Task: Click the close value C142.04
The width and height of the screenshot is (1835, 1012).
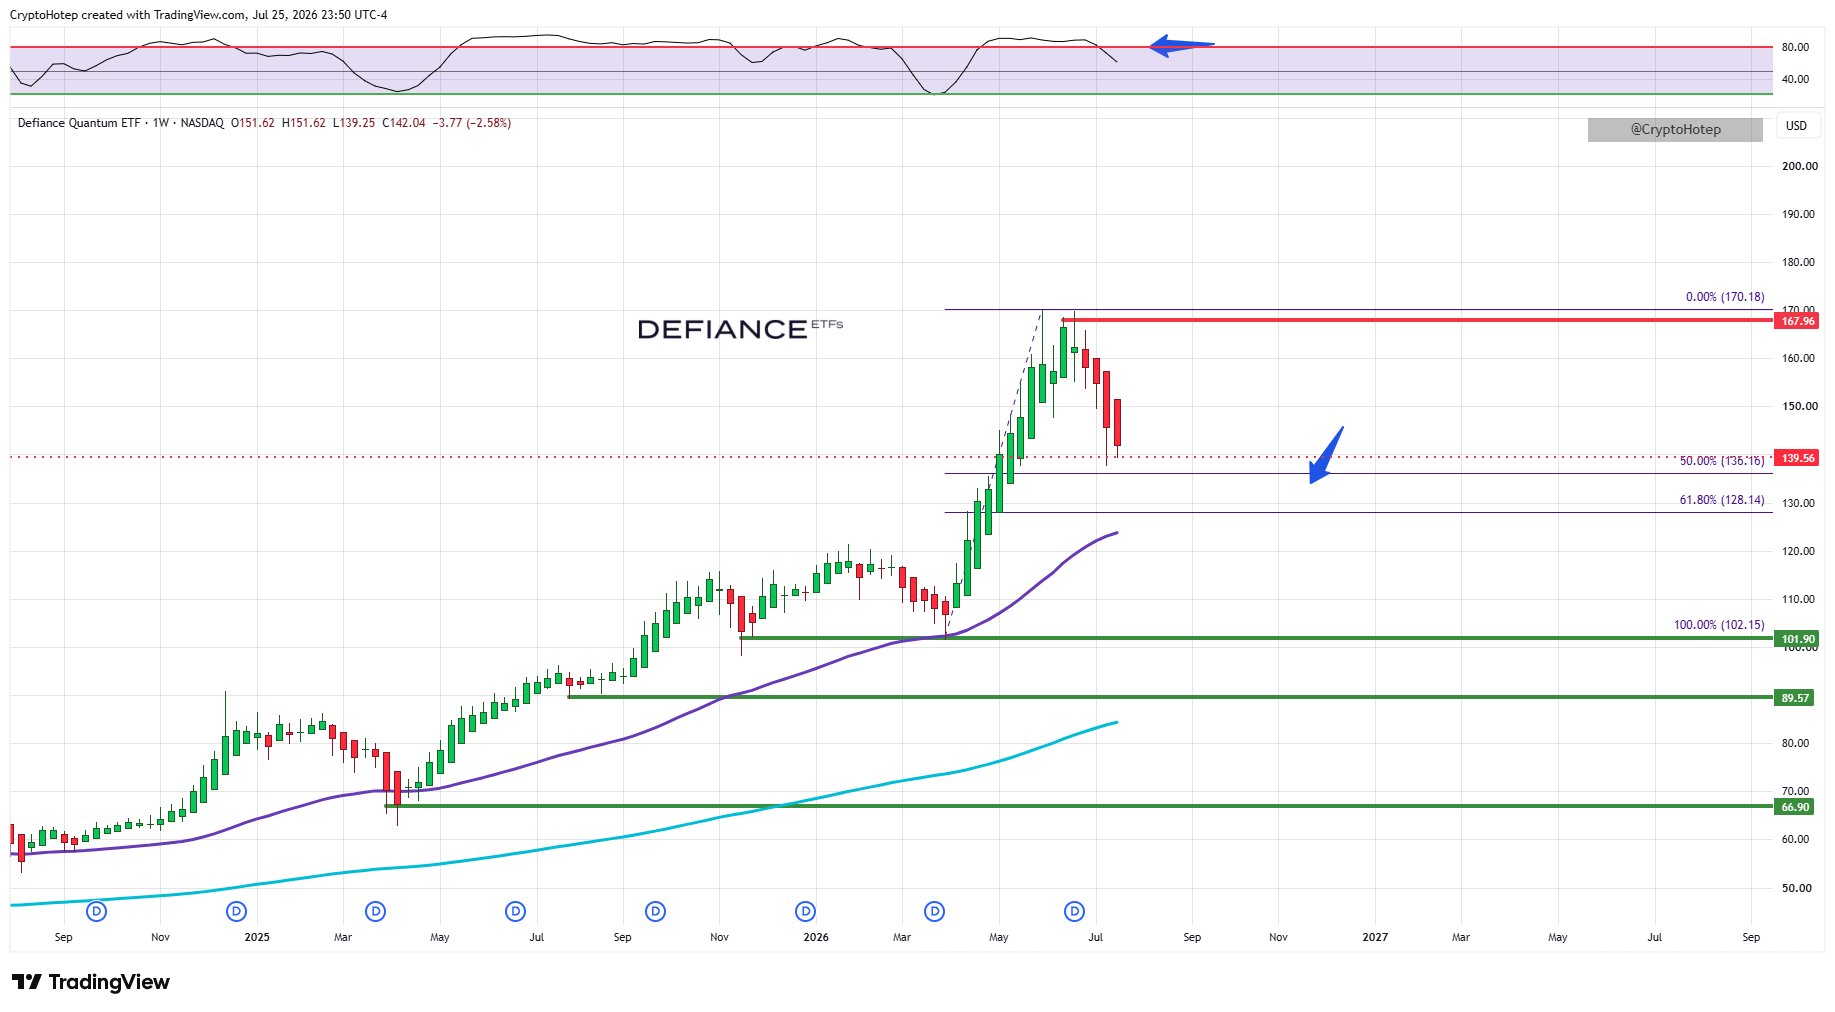Action: 404,123
